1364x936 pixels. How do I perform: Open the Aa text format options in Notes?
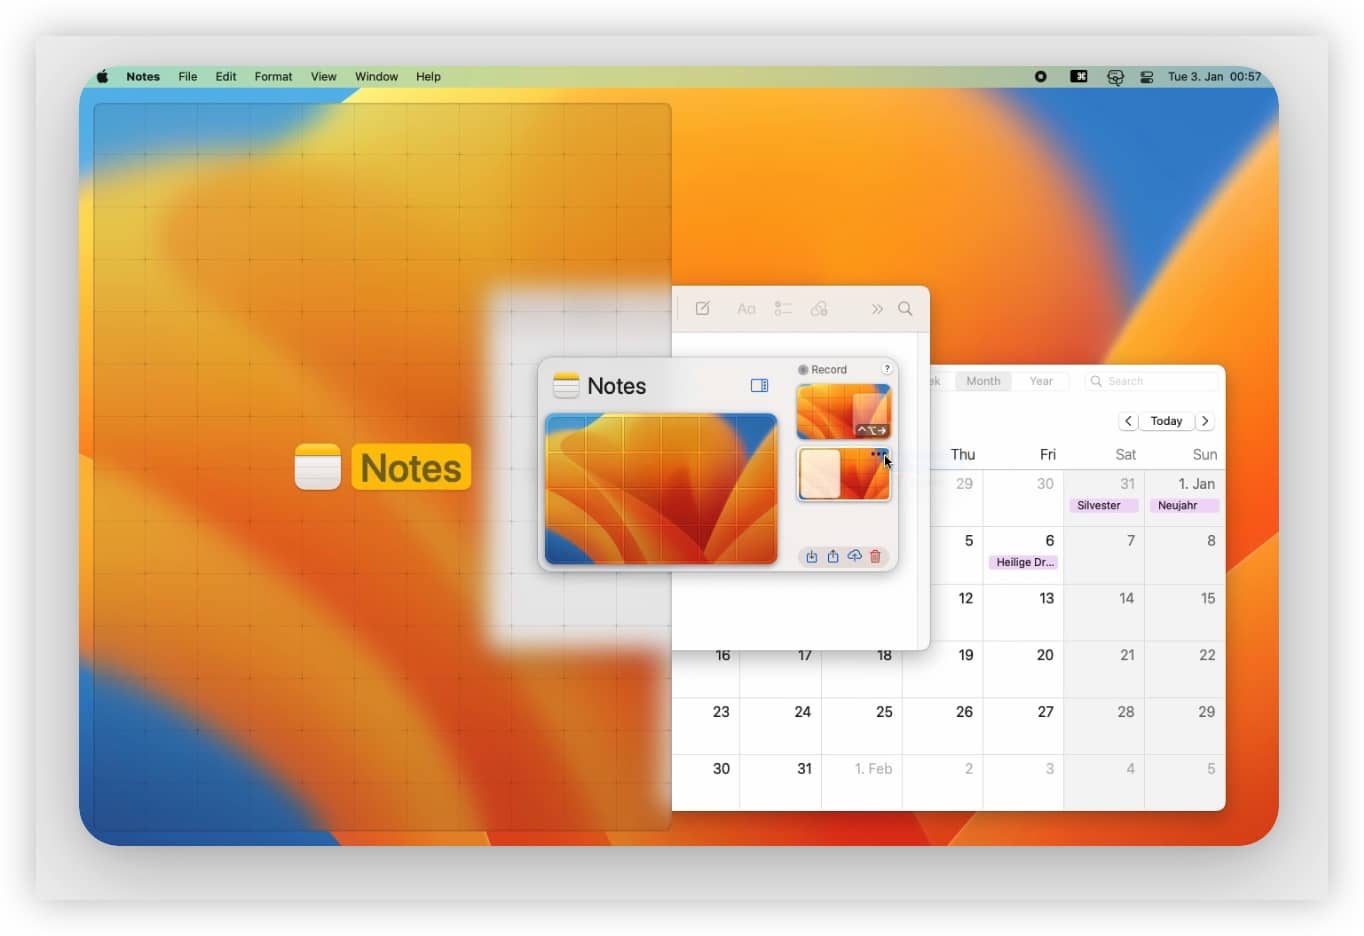pos(746,309)
